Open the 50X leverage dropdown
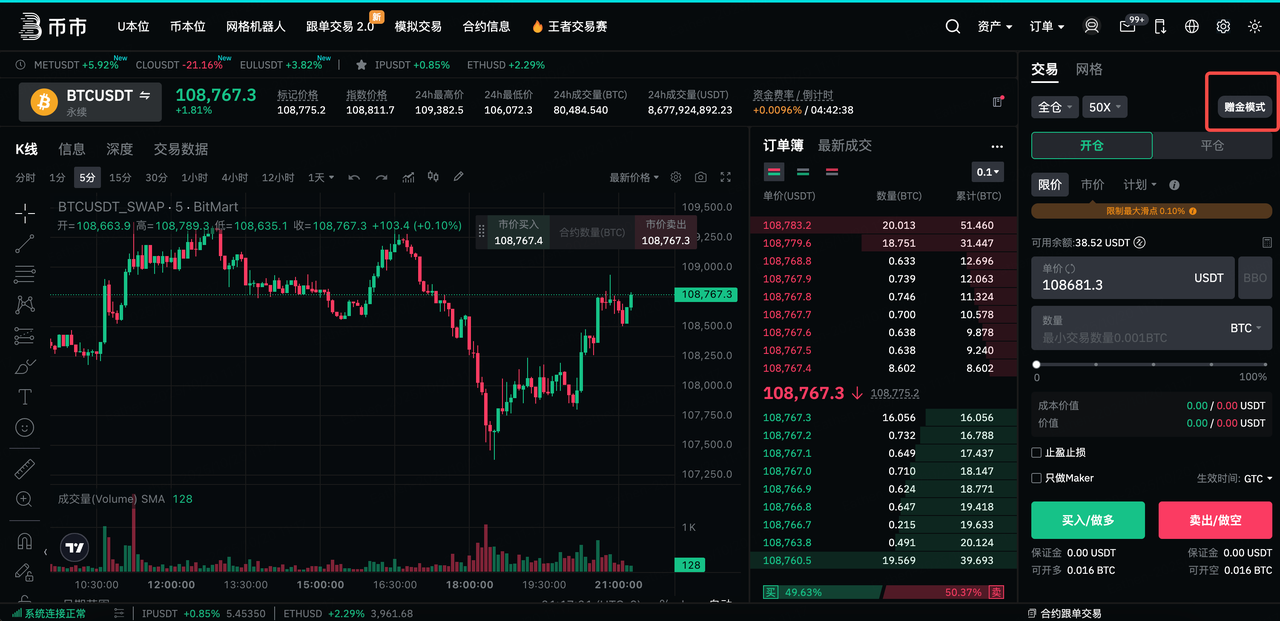This screenshot has width=1280, height=621. click(x=1105, y=107)
